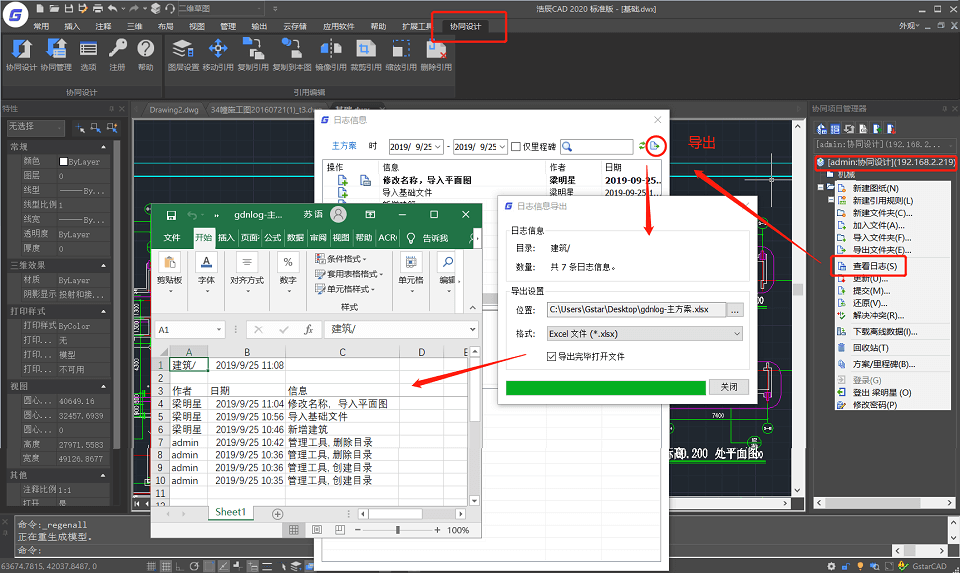Image resolution: width=960 pixels, height=573 pixels.
Task: Toggle 仅里程碑 checkbox
Action: (516, 146)
